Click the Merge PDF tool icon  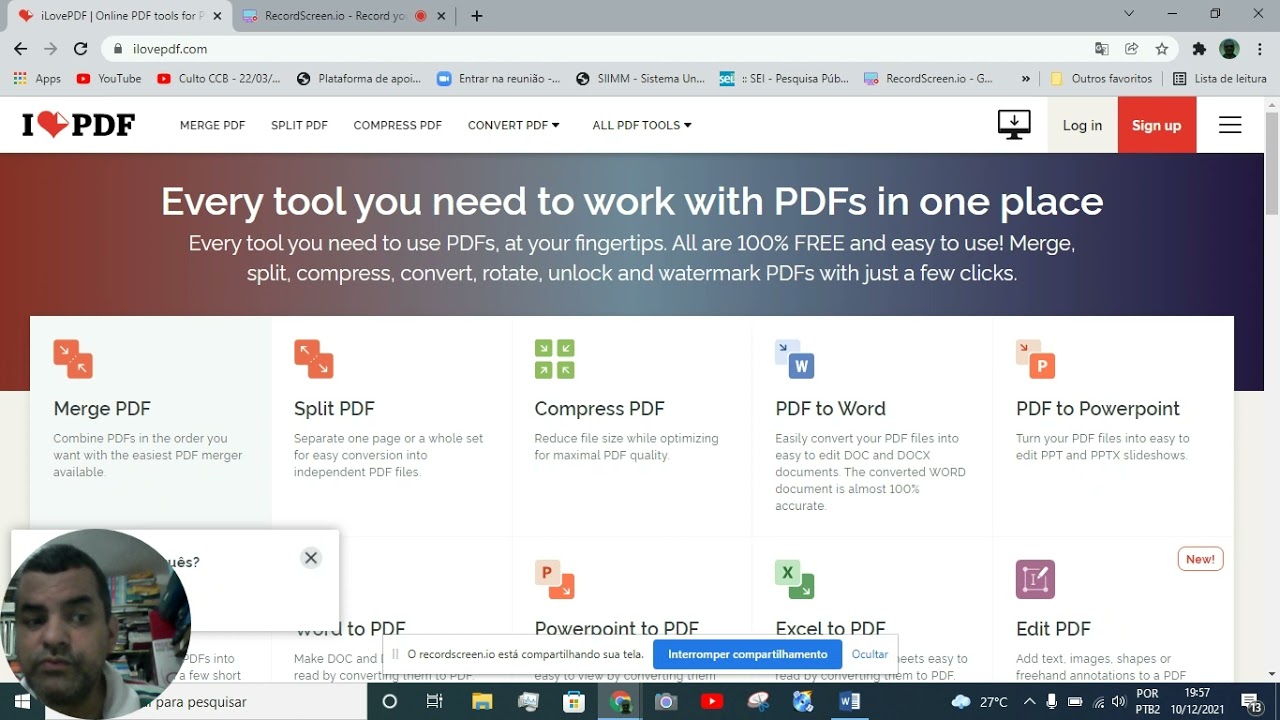point(73,359)
